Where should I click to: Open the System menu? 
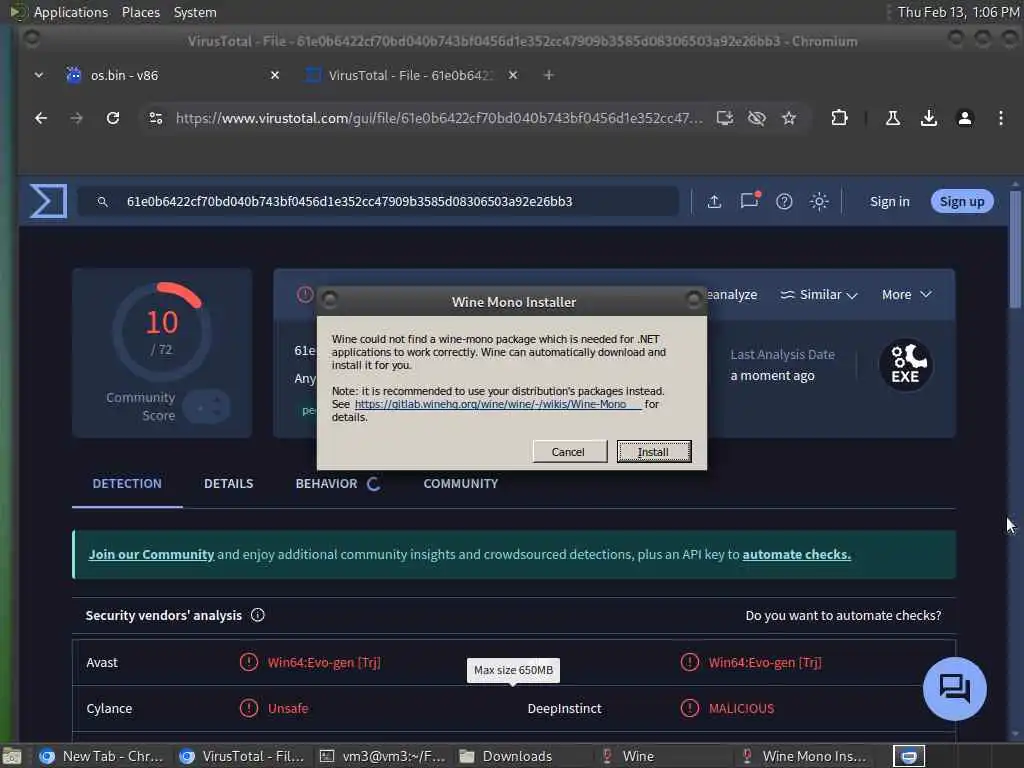click(195, 12)
